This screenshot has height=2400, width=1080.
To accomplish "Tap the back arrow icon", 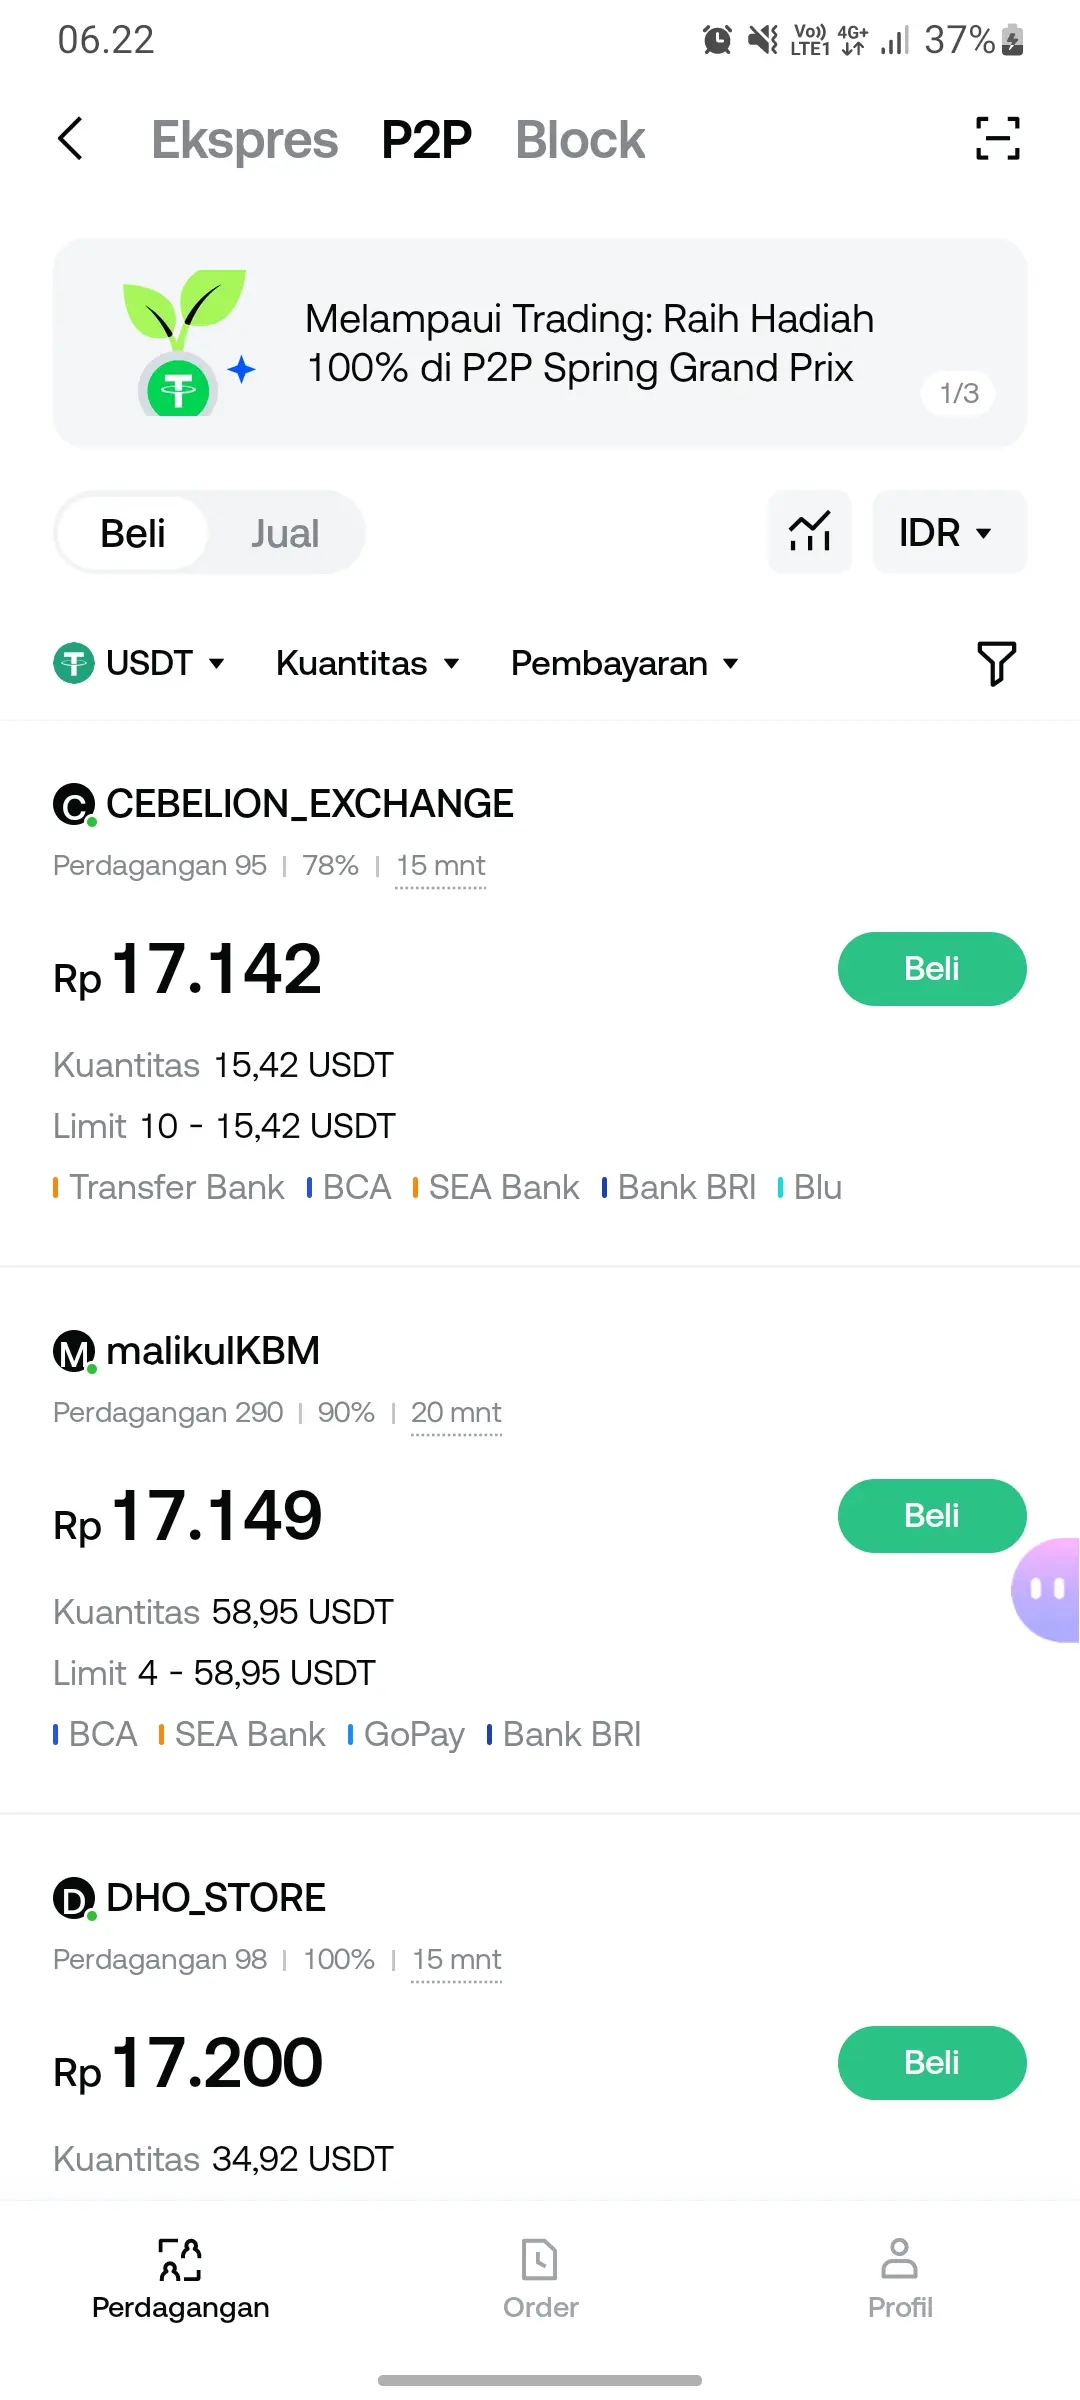I will tap(70, 139).
